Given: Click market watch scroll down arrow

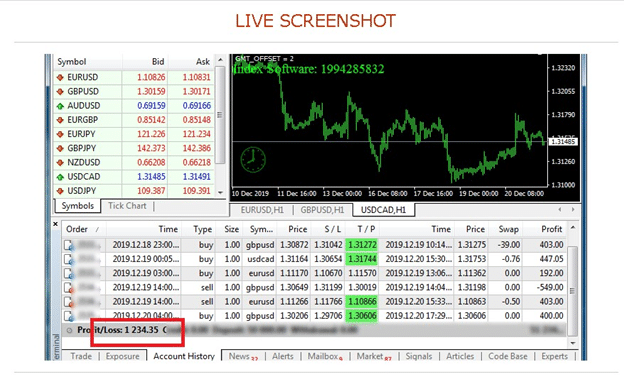Looking at the screenshot, I should coord(220,192).
